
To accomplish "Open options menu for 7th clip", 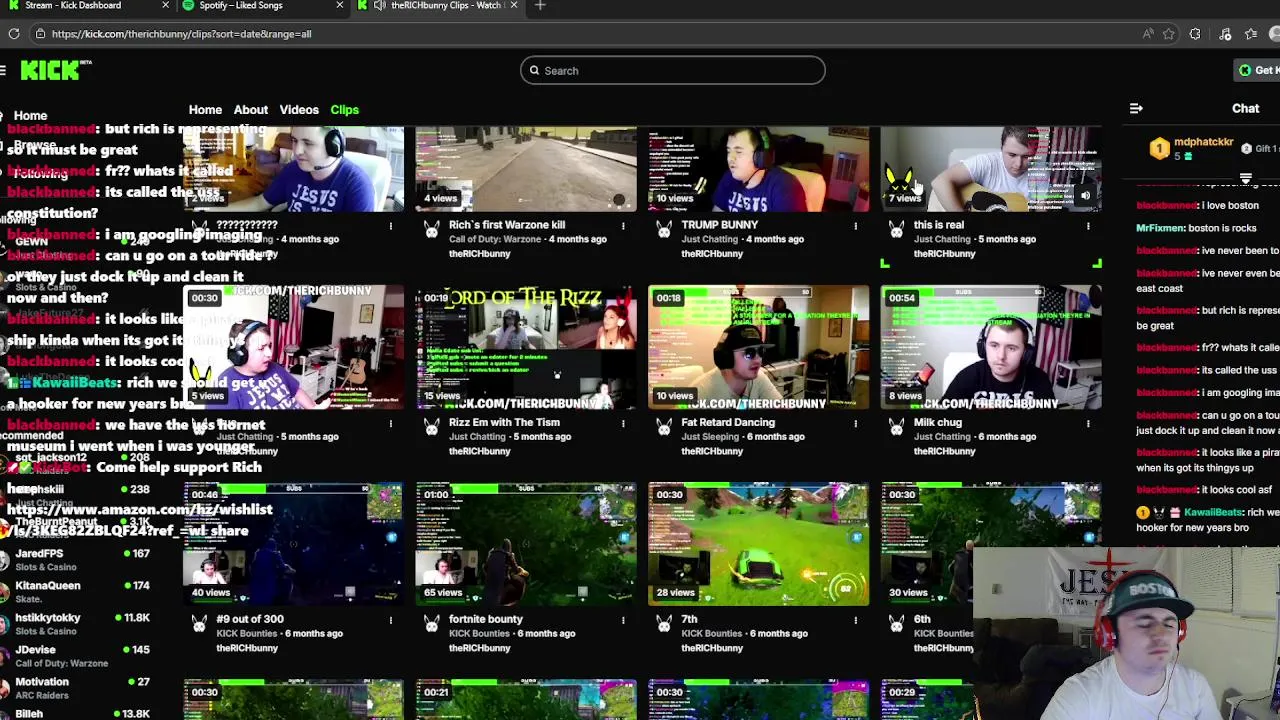I will (855, 620).
